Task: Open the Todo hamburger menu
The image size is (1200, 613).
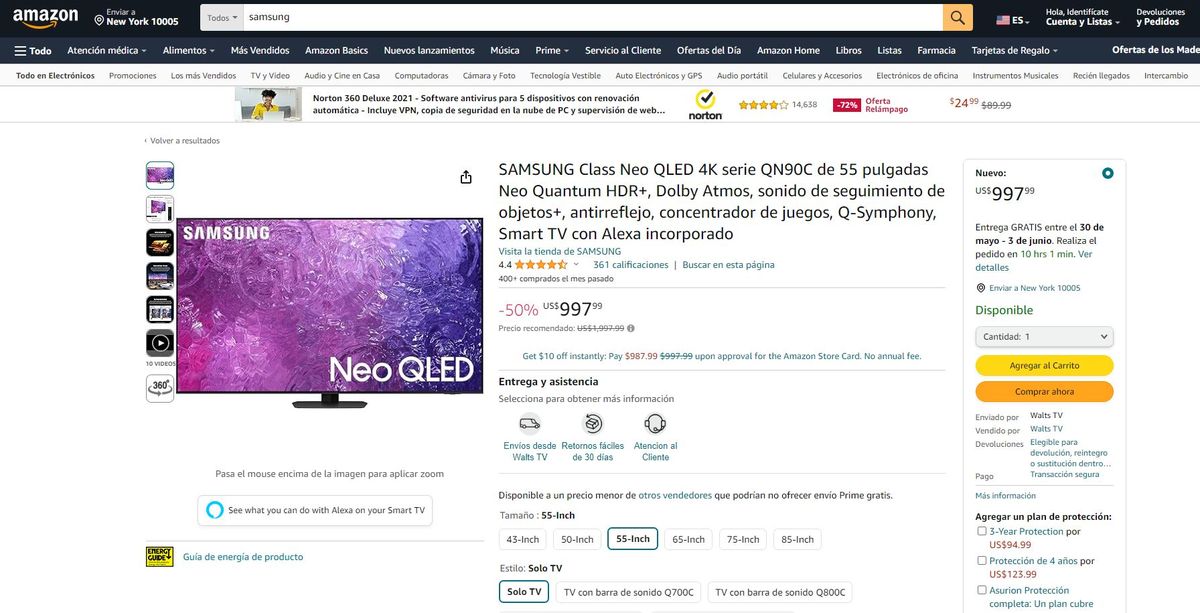Action: coord(33,51)
